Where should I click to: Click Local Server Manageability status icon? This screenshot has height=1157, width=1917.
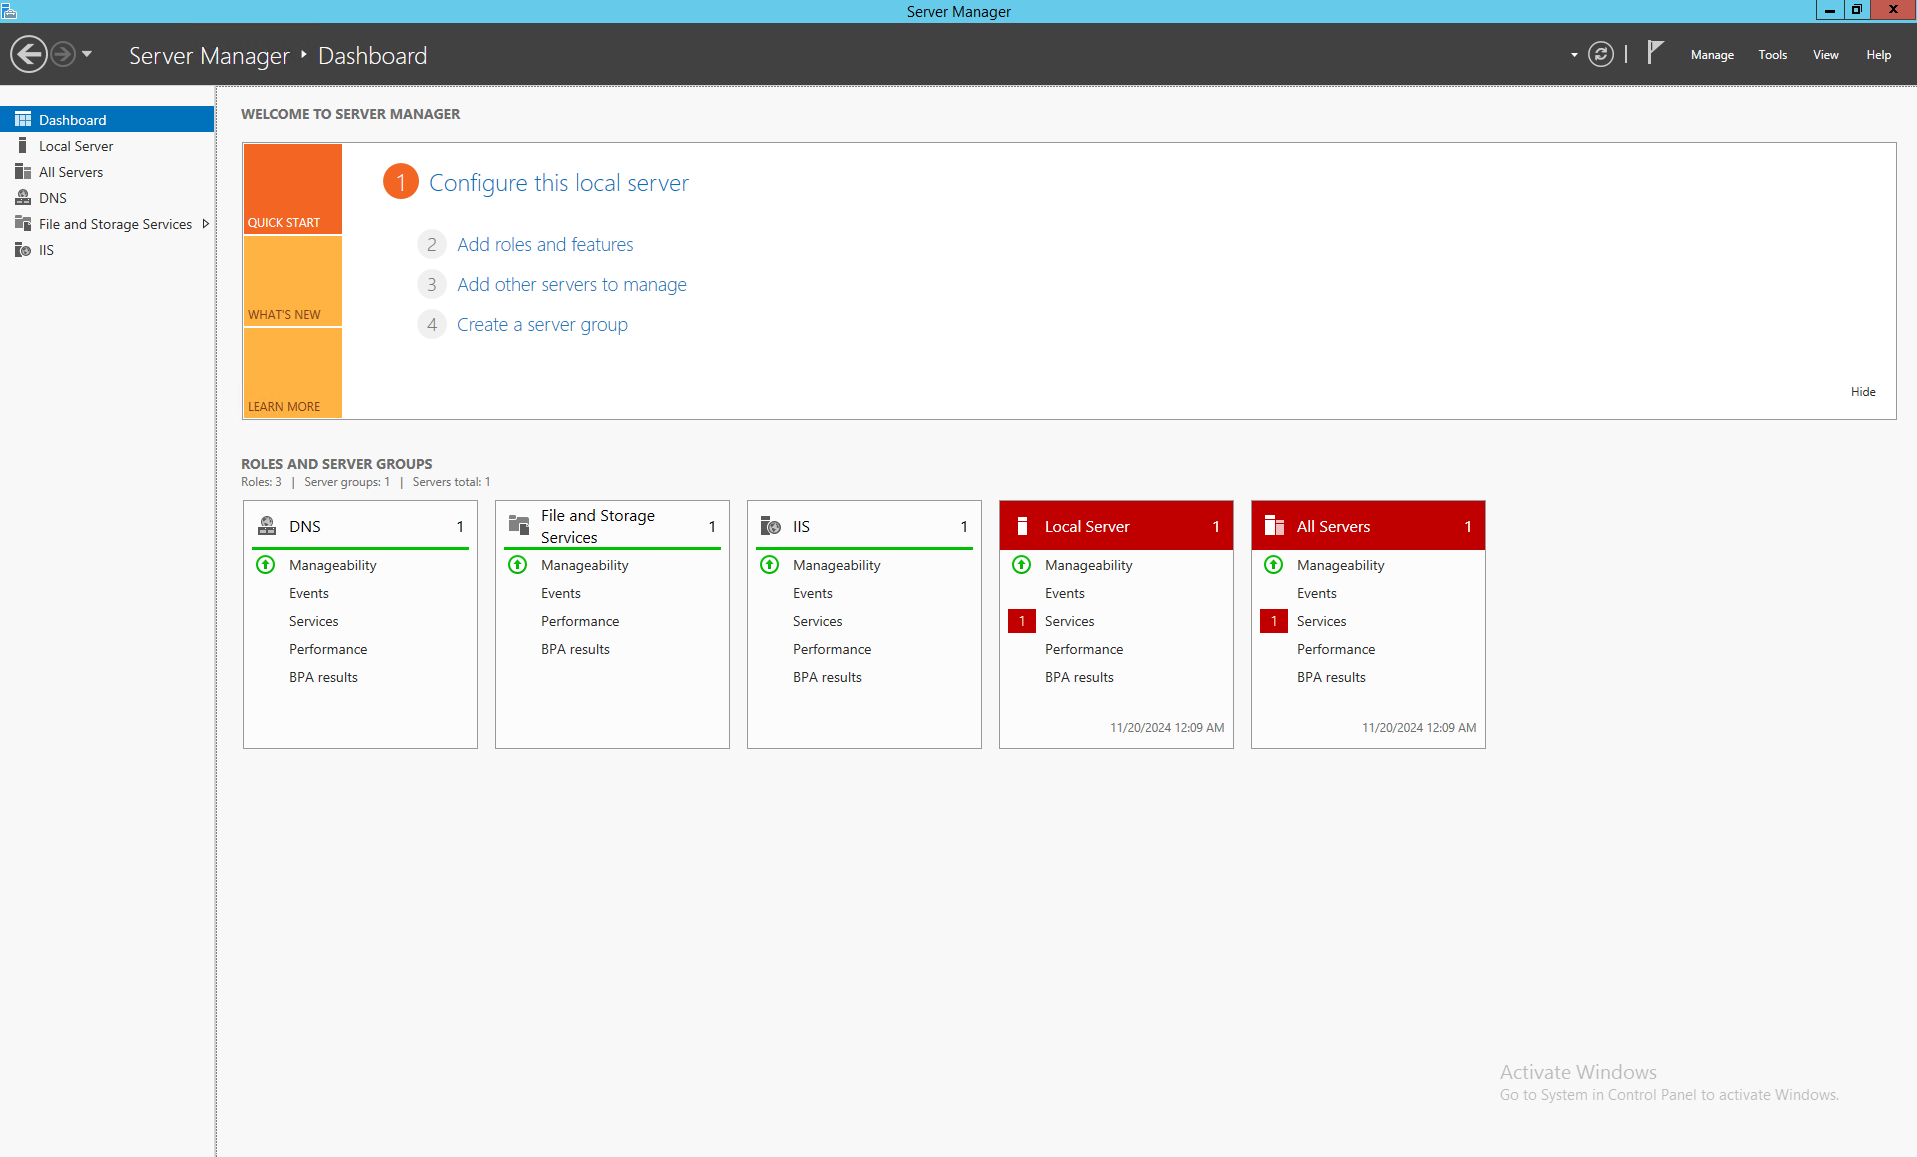click(1022, 565)
